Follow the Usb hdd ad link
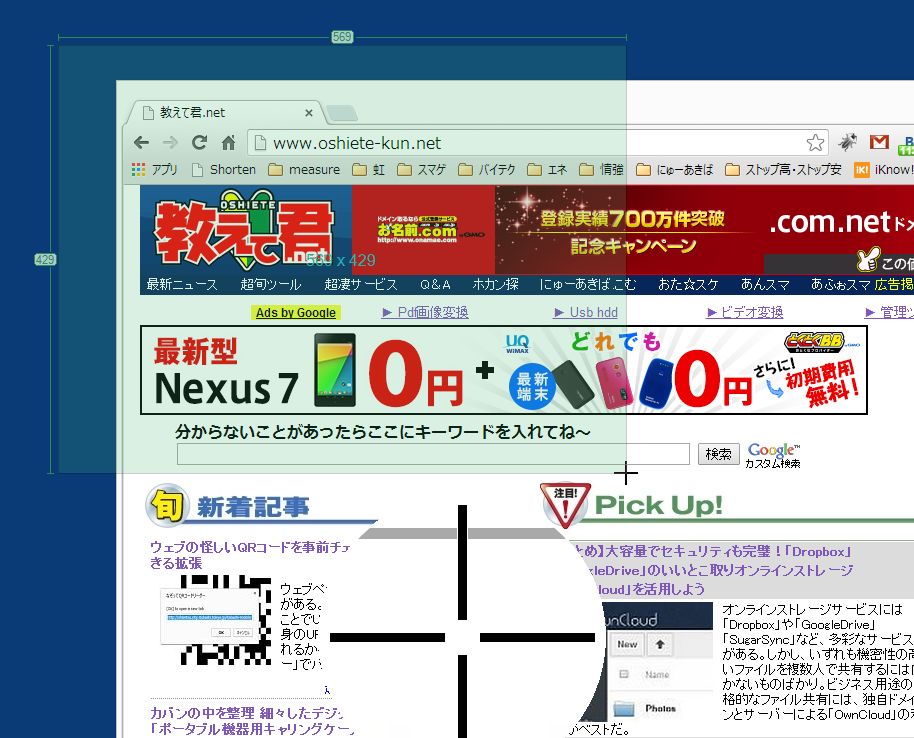 pos(585,313)
